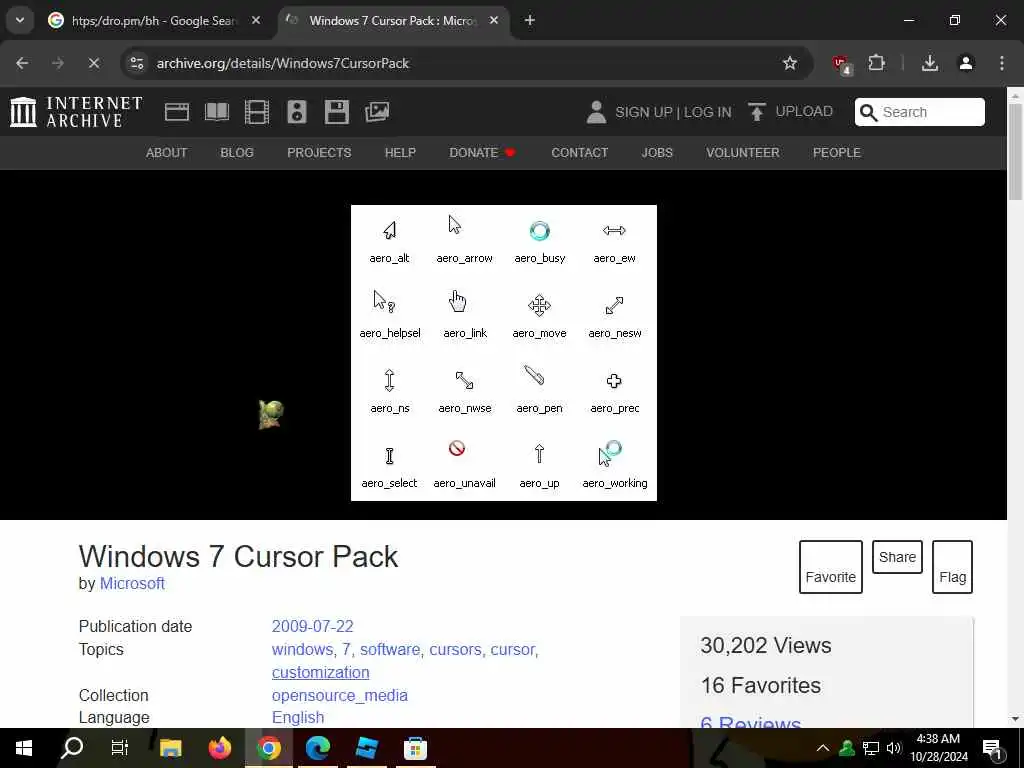Click the Favorite button

pyautogui.click(x=831, y=567)
